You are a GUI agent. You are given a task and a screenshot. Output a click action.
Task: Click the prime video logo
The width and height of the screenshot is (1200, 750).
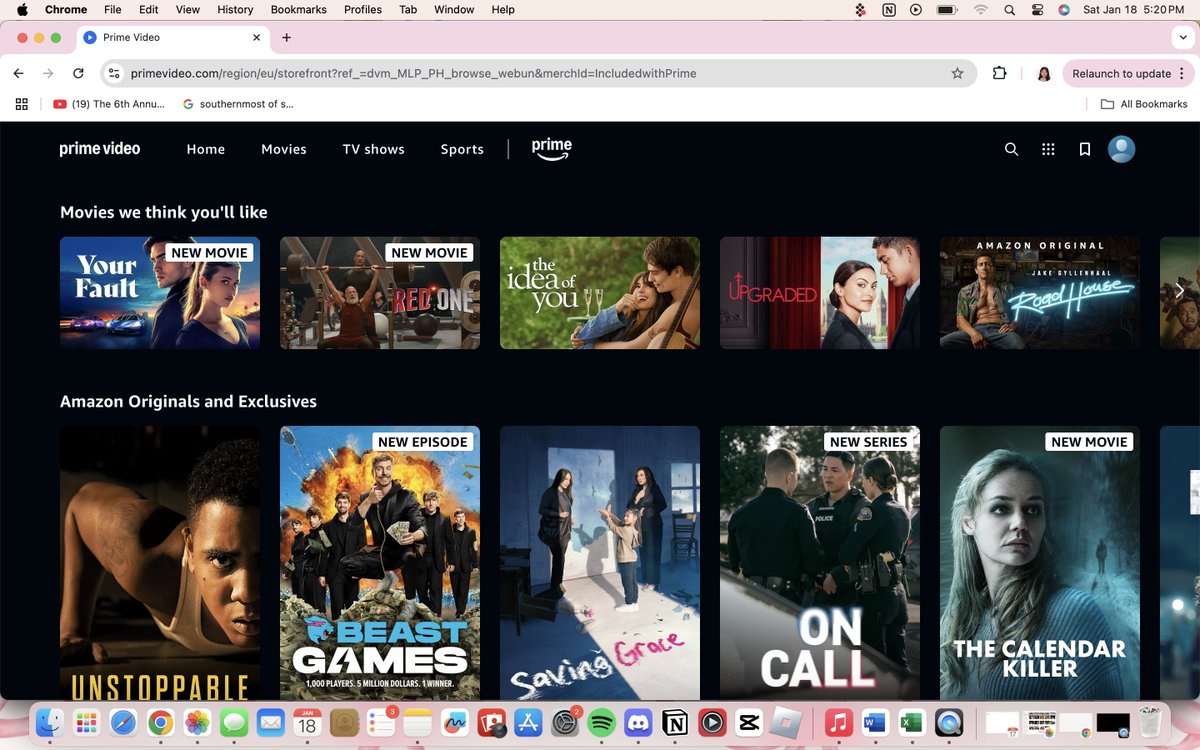tap(100, 149)
